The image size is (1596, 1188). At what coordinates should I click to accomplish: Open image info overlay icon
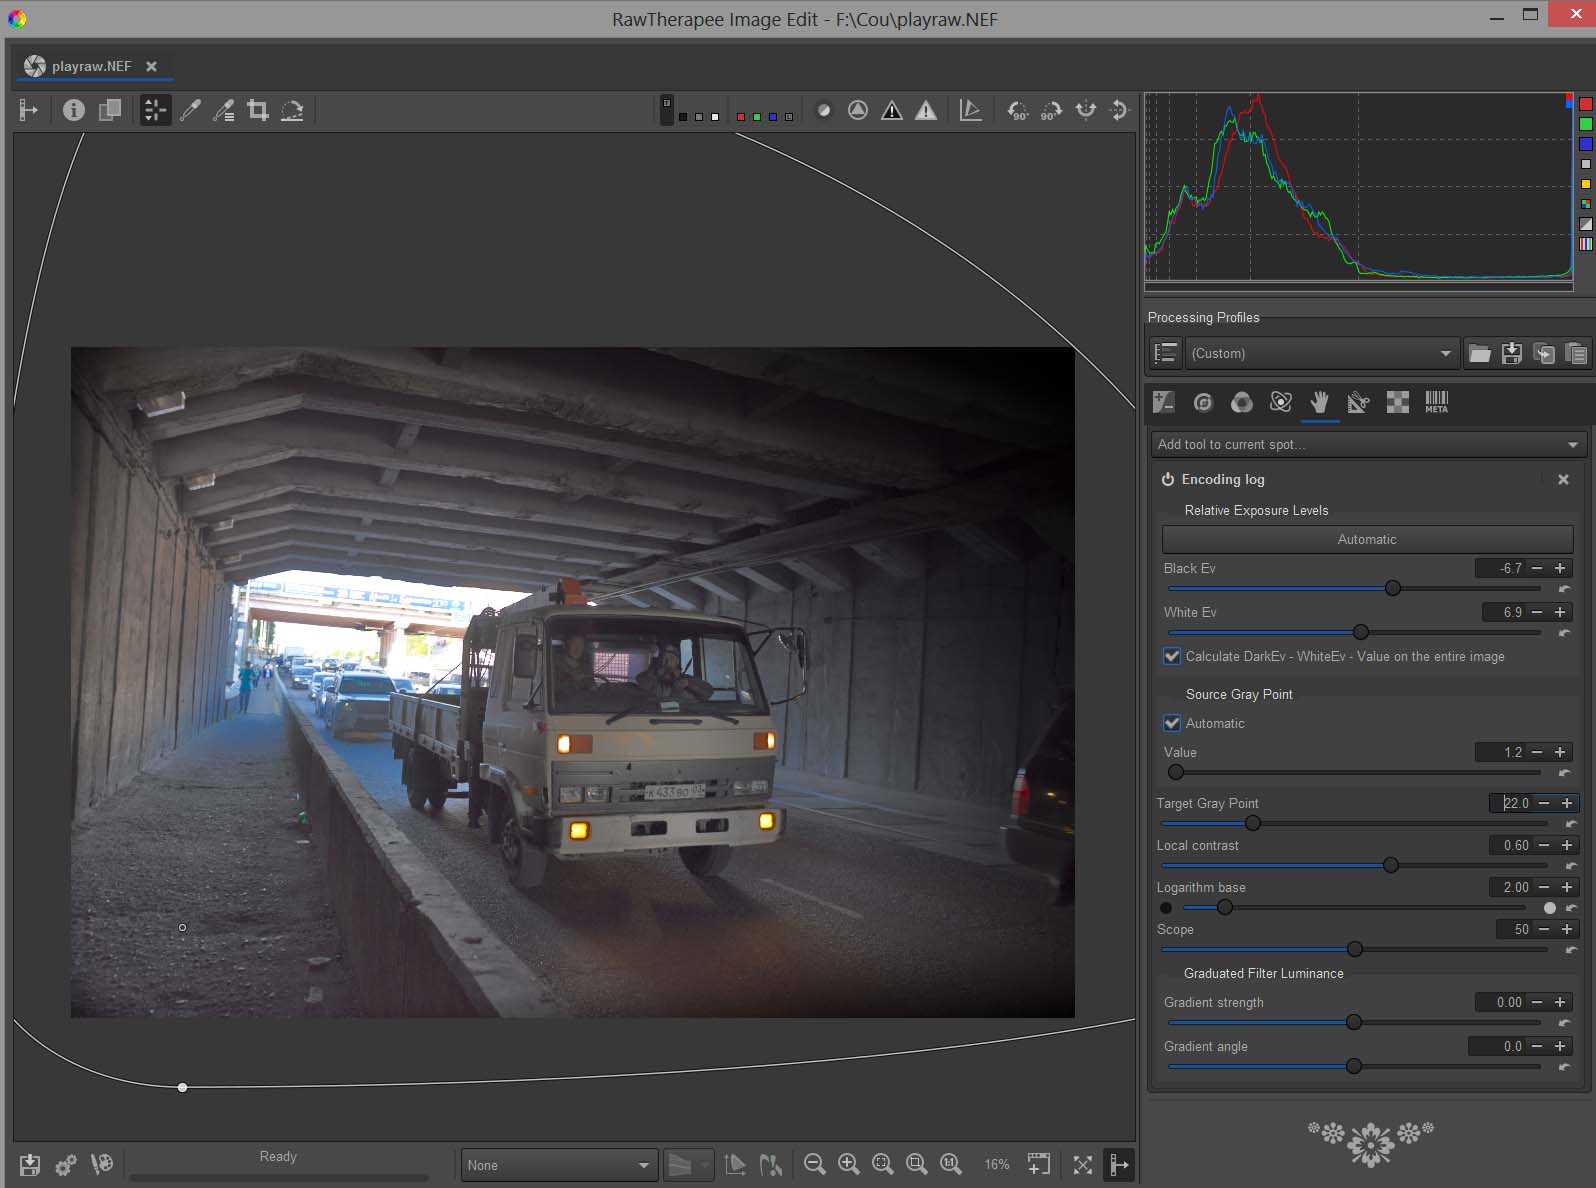pos(74,110)
